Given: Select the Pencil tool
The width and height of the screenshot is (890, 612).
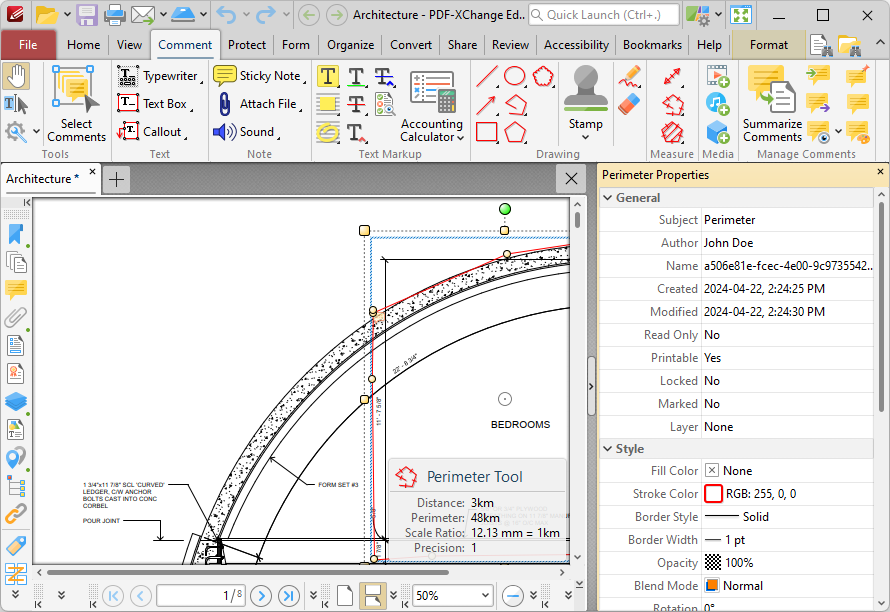Looking at the screenshot, I should pos(629,76).
